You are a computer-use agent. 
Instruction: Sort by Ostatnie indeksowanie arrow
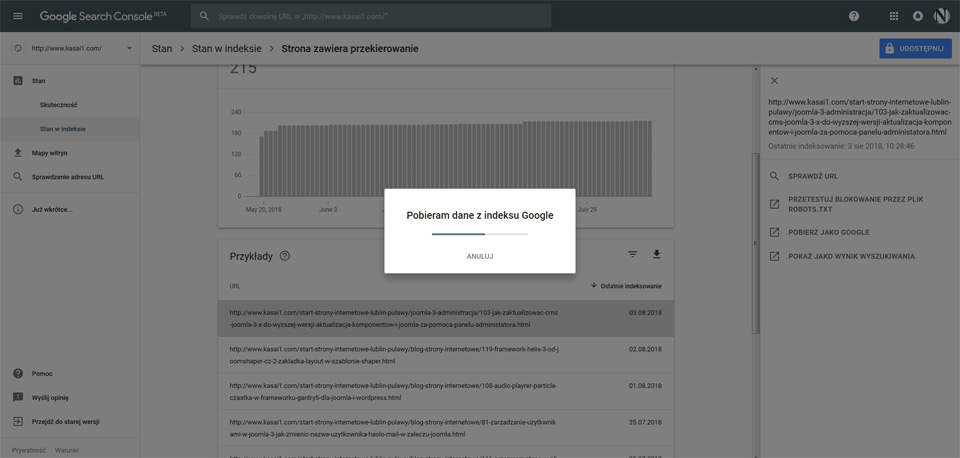click(x=594, y=286)
